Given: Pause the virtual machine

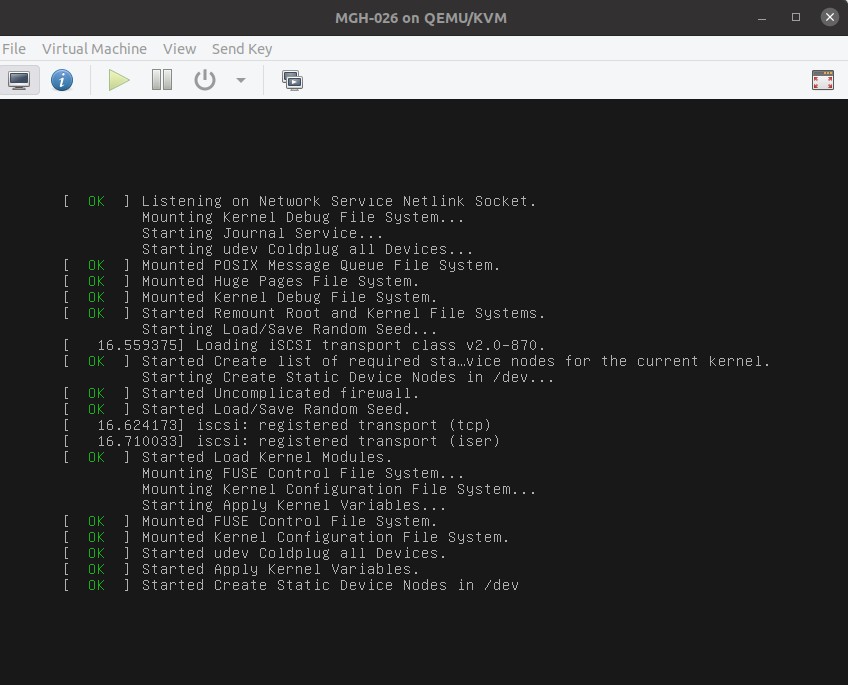Looking at the screenshot, I should coord(162,80).
